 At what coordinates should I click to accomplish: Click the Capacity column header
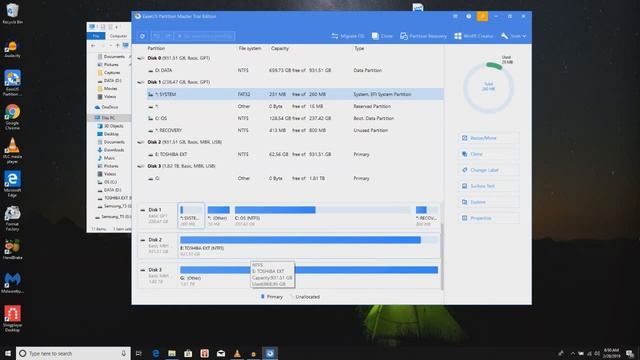tap(280, 48)
